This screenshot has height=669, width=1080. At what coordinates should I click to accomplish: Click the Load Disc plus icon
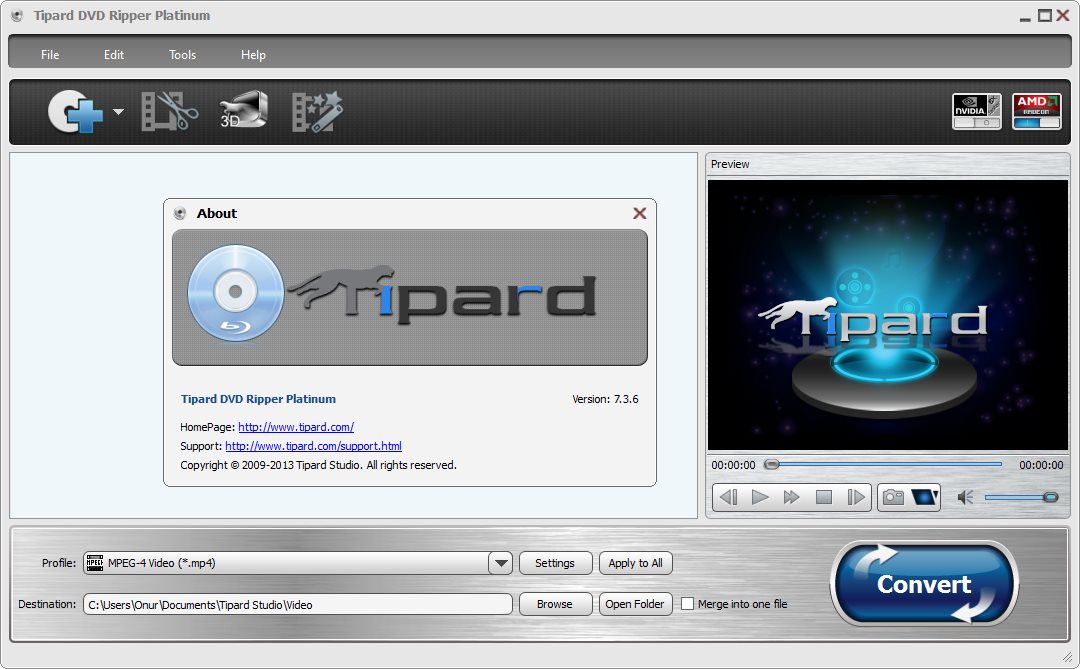(x=74, y=112)
